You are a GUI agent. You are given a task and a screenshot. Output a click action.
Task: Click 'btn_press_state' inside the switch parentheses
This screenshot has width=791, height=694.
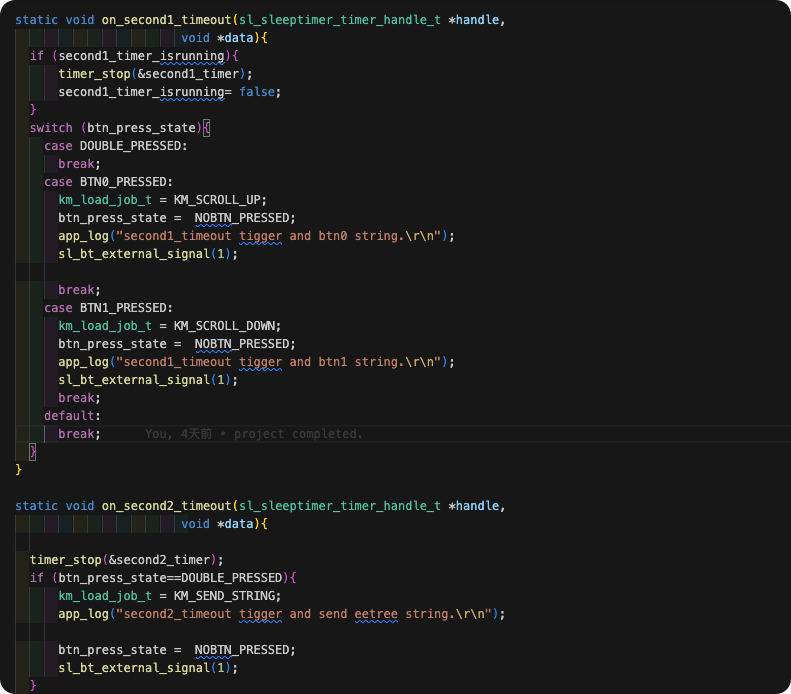click(141, 128)
